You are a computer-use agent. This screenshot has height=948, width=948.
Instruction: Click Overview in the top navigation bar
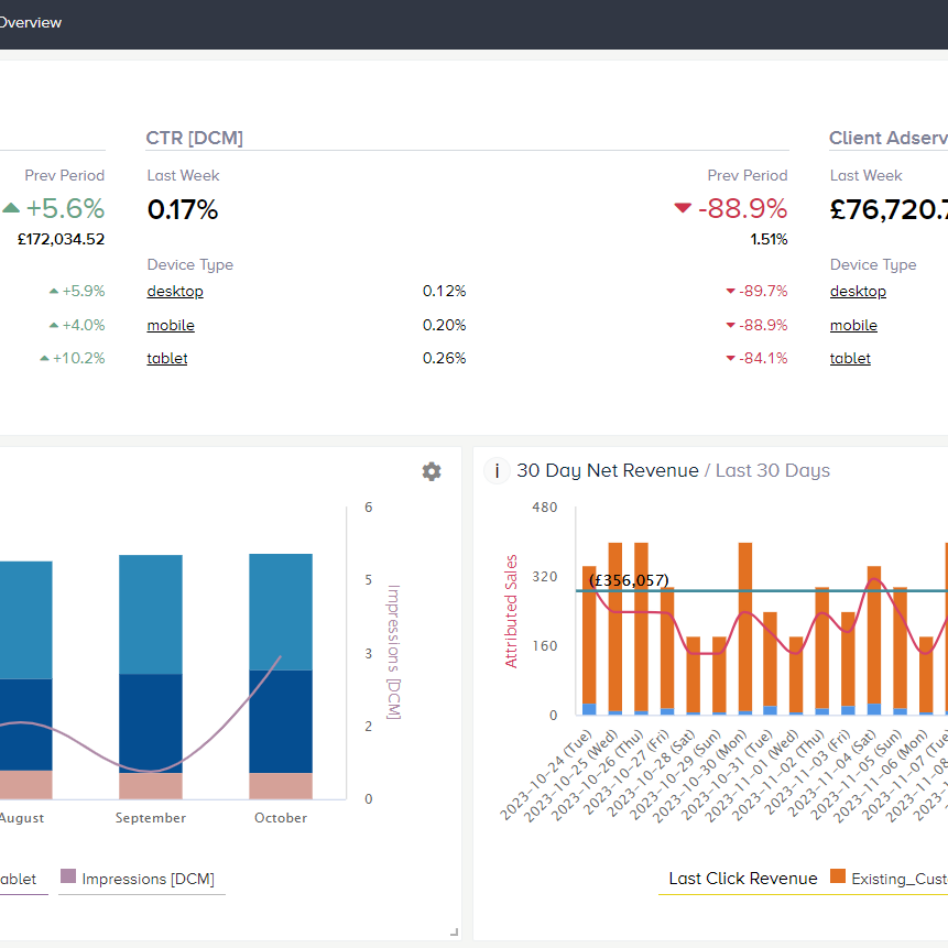32,22
